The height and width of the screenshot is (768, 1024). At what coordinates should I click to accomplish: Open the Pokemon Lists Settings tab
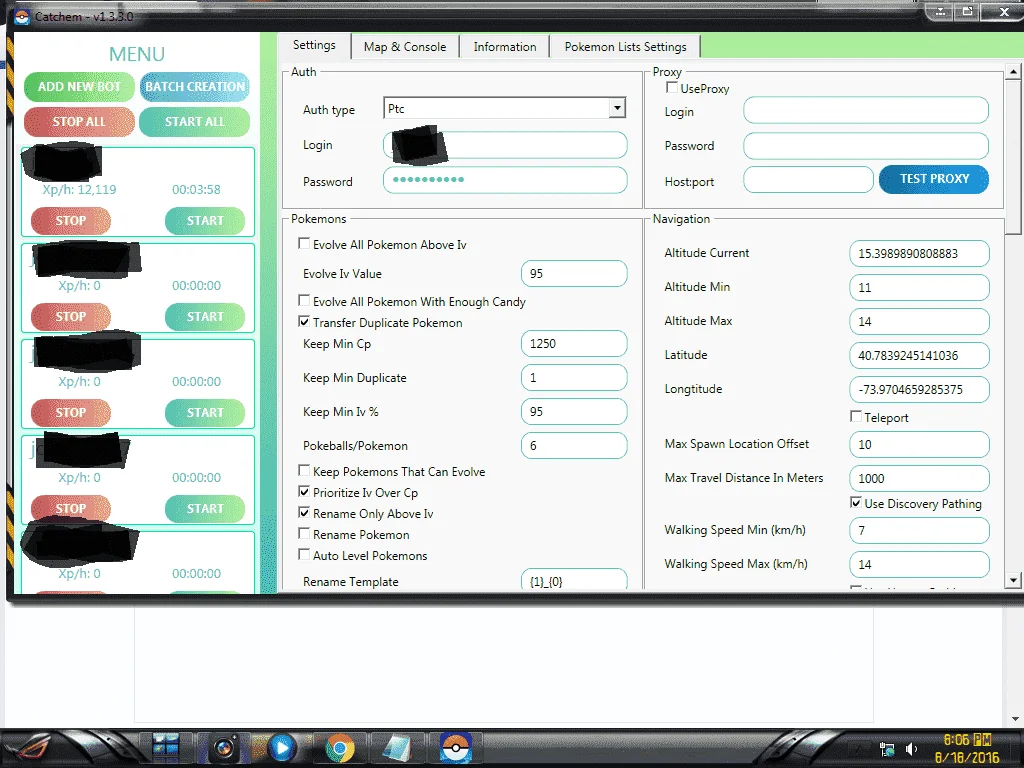coord(626,47)
